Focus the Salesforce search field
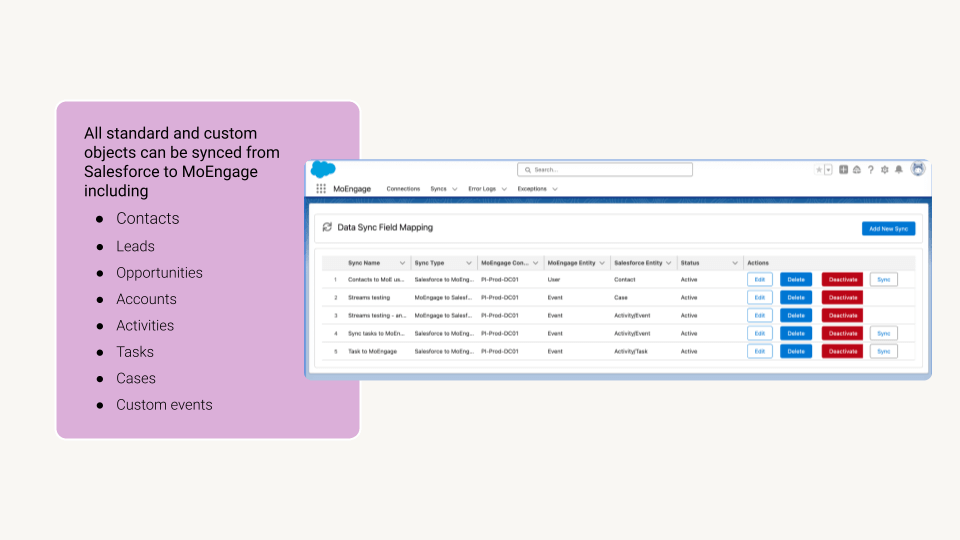 tap(605, 170)
